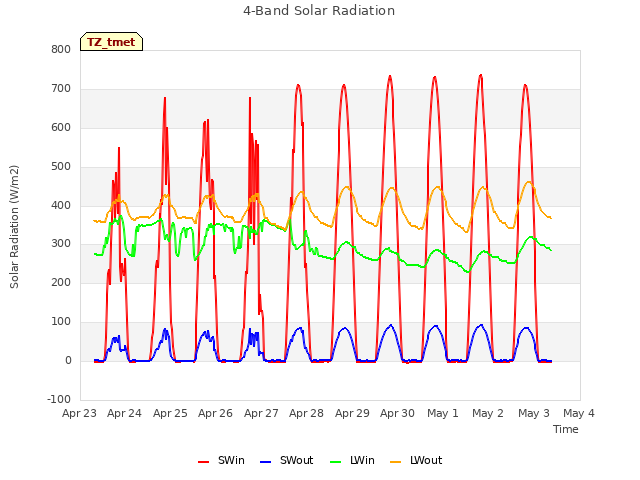This screenshot has height=480, width=640.
Task: Click the green LWin legend color marker
Action: click(336, 462)
